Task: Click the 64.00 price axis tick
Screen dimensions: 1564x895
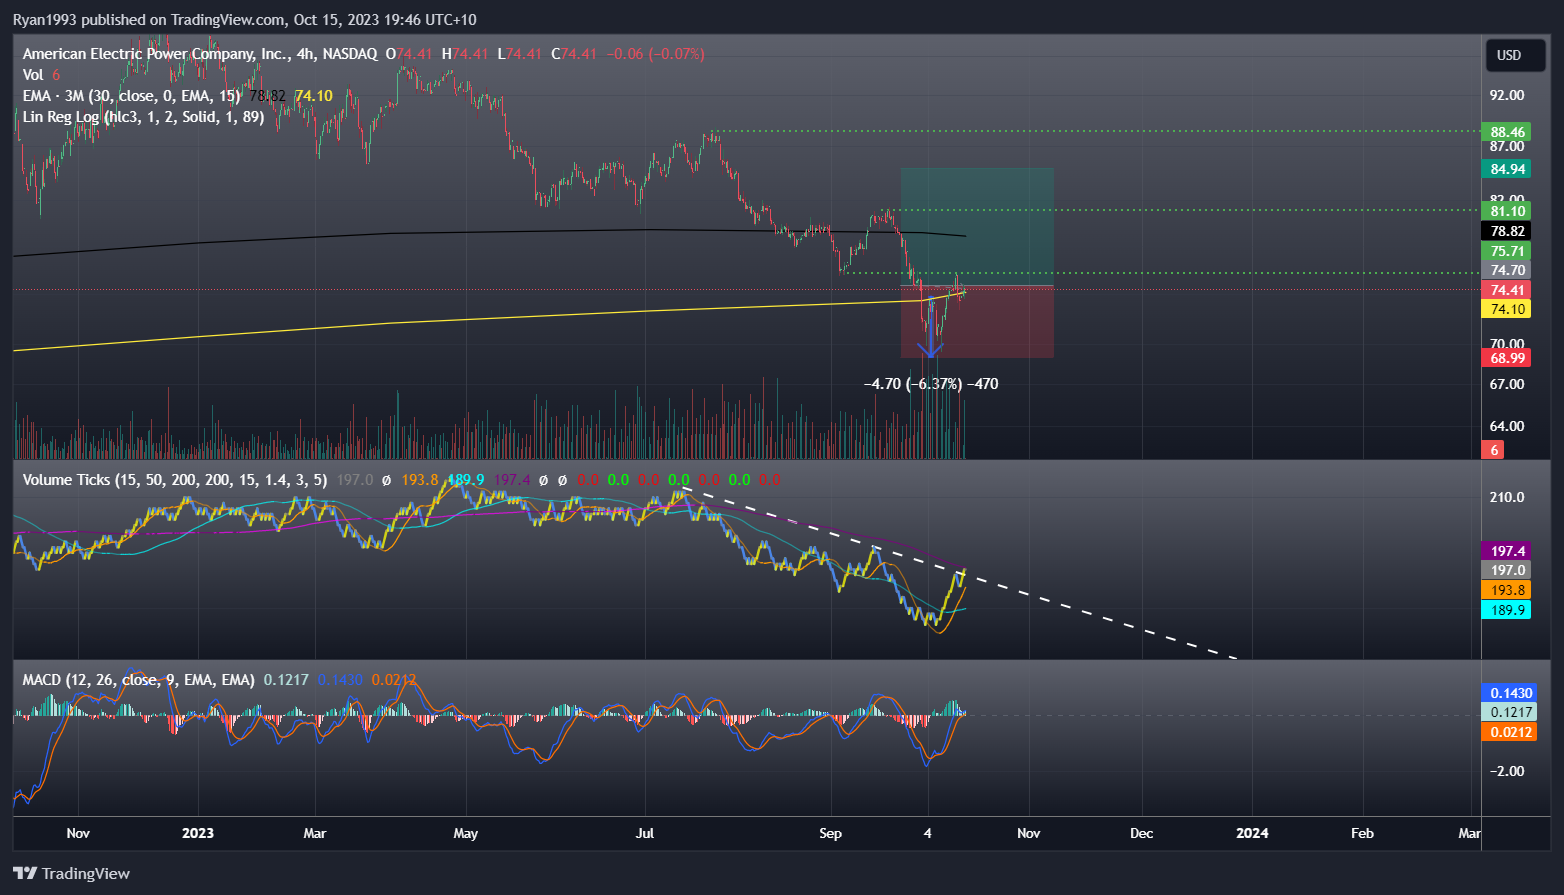Action: point(1507,426)
